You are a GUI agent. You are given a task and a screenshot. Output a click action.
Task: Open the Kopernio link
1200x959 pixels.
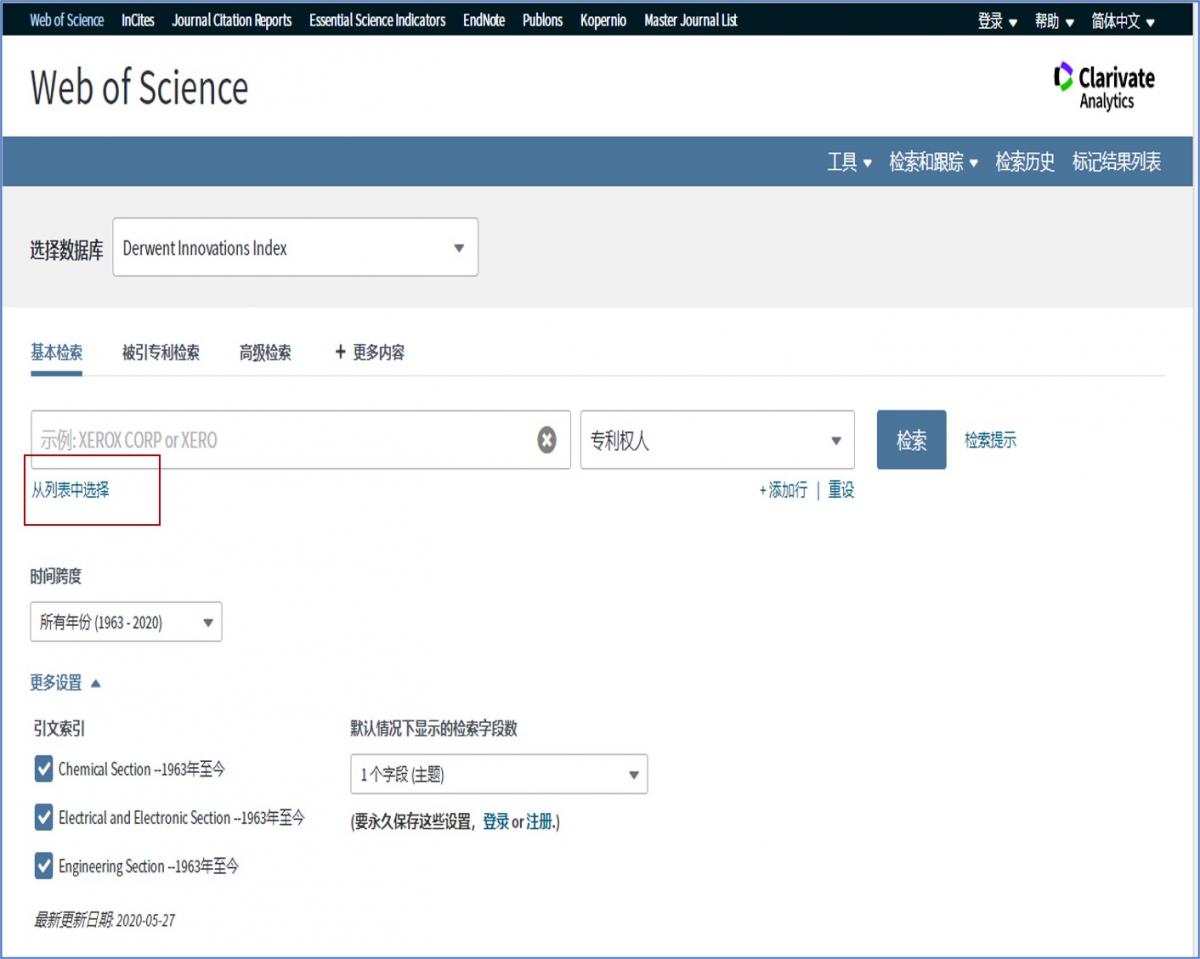603,20
